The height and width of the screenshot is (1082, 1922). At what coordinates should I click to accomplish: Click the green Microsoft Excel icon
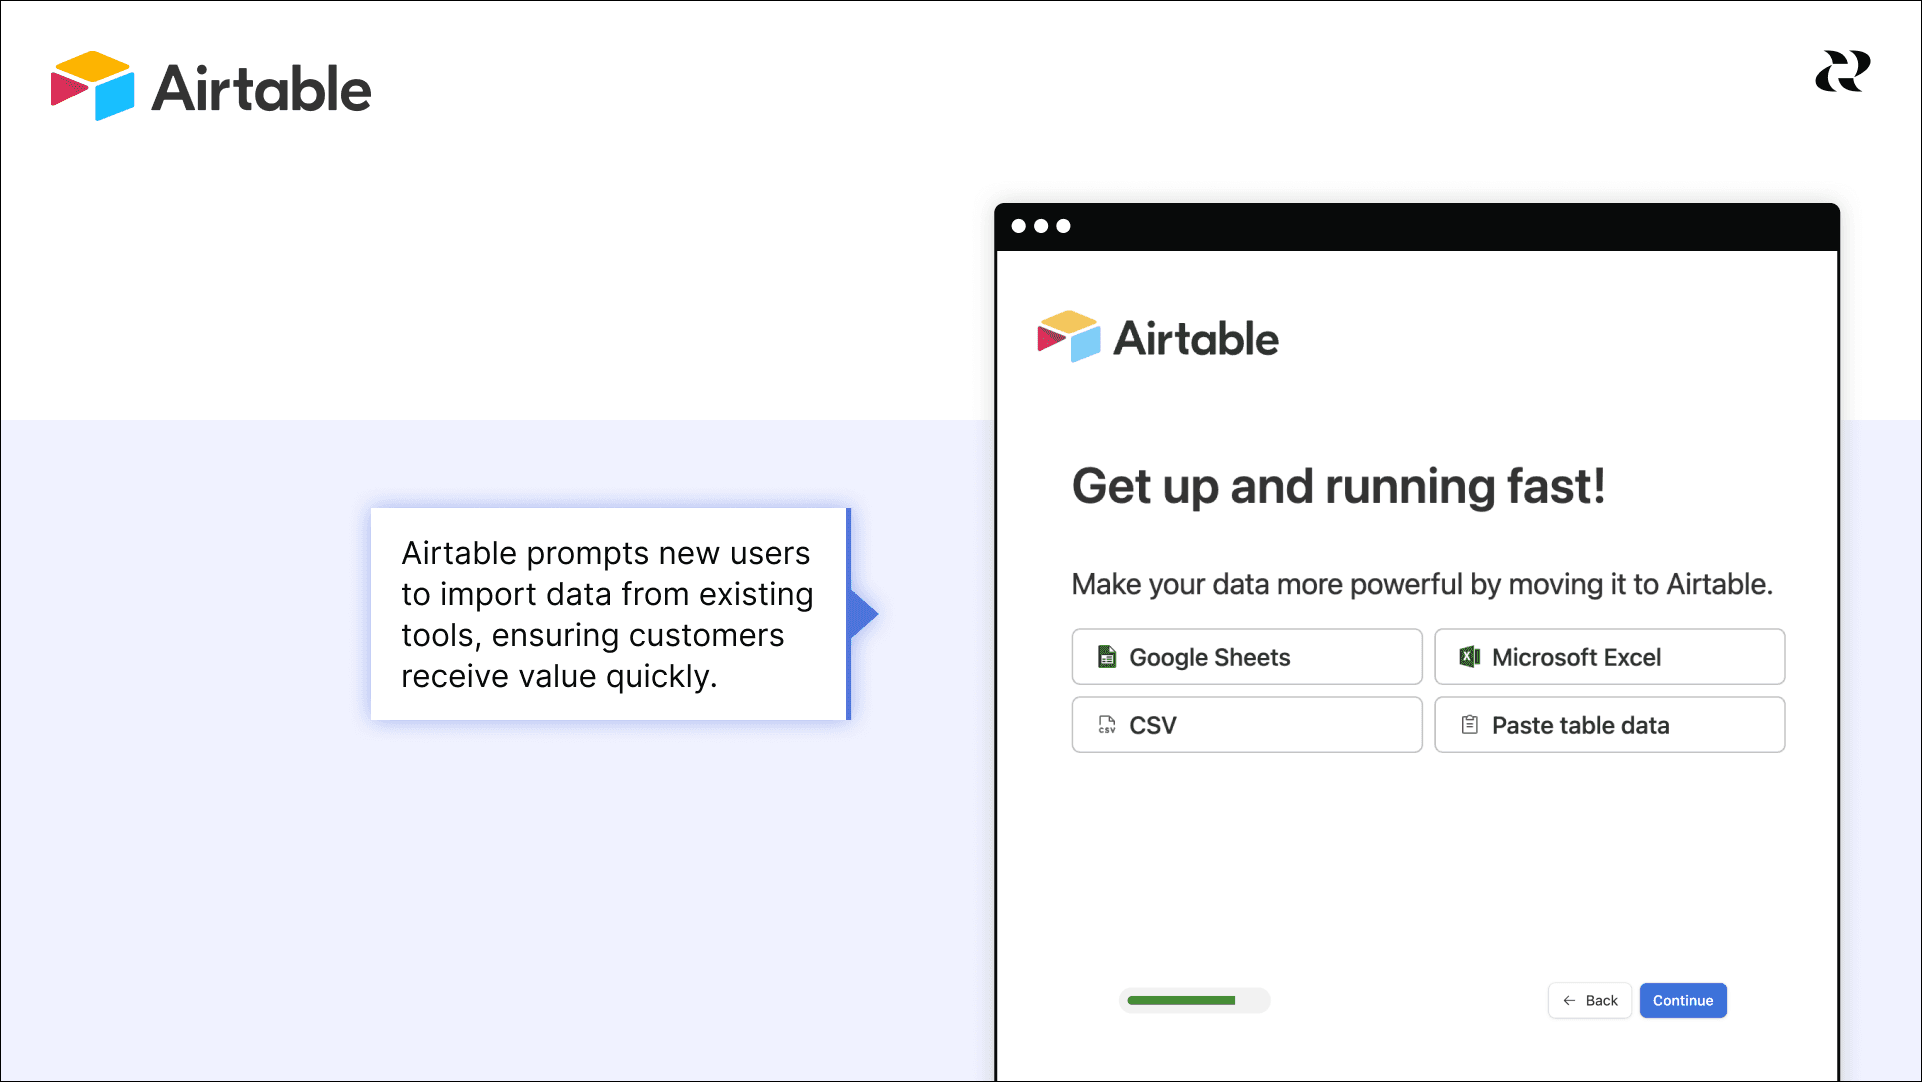1469,657
